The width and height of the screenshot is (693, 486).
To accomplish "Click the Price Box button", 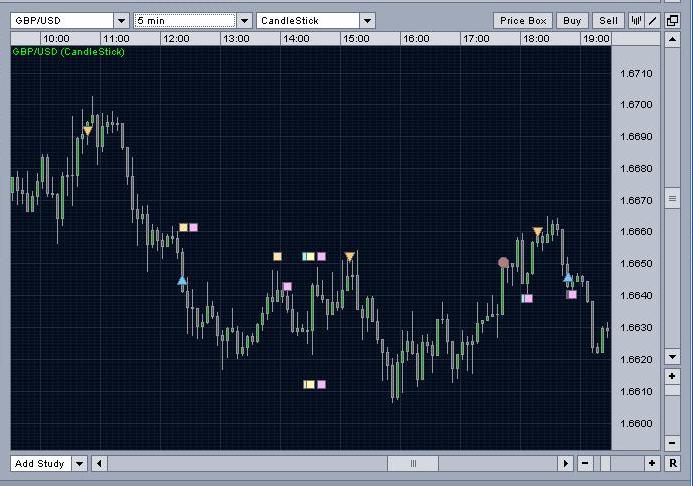I will 523,21.
